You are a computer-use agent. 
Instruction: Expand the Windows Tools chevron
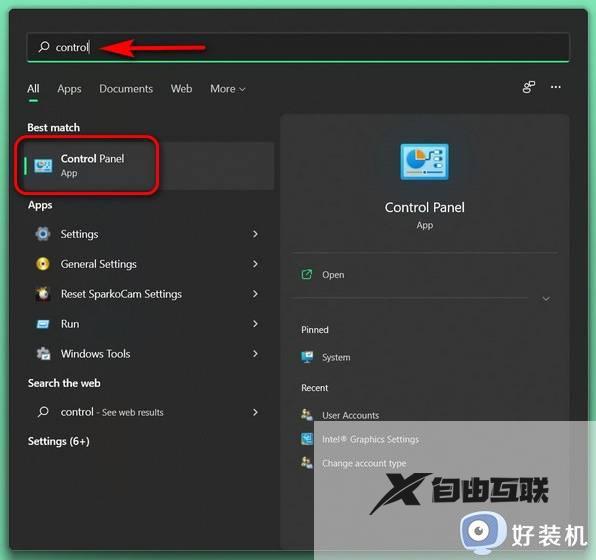tap(255, 354)
